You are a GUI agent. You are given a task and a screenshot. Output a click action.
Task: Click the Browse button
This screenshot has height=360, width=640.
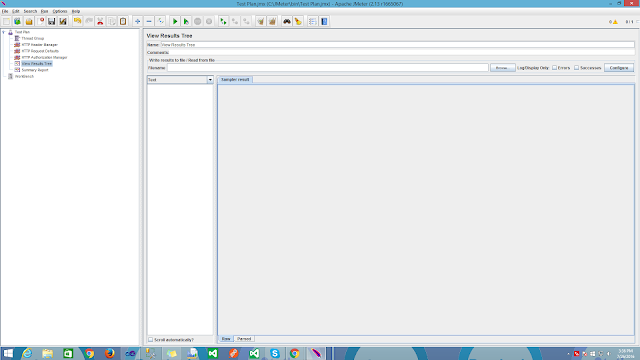[x=502, y=68]
